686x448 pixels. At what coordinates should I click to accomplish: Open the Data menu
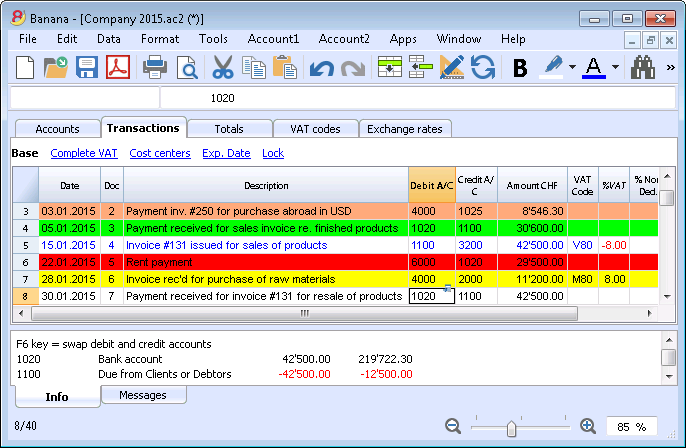[x=108, y=39]
